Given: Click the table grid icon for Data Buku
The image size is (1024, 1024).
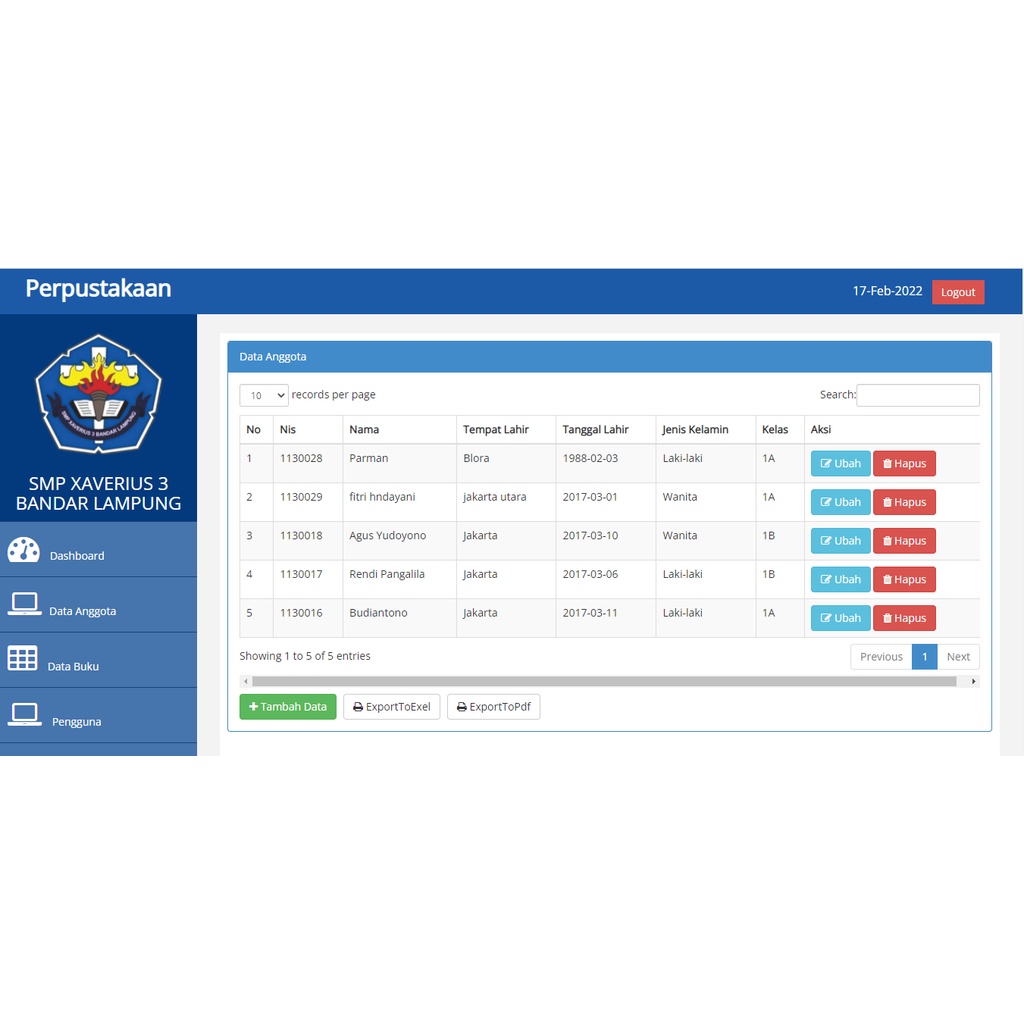Looking at the screenshot, I should tap(23, 658).
